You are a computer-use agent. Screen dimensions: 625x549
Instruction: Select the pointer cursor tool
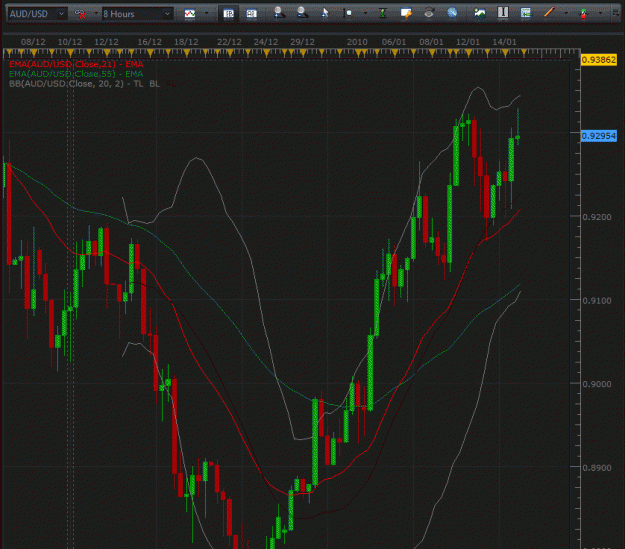(x=325, y=13)
